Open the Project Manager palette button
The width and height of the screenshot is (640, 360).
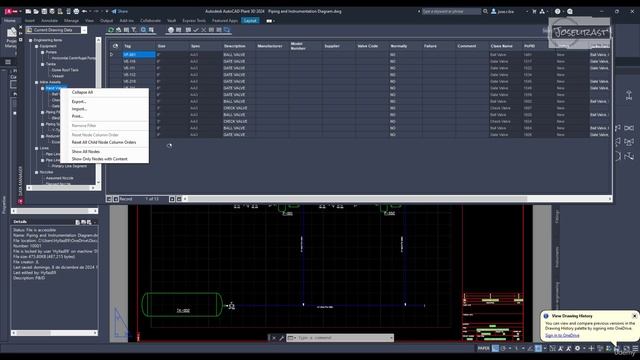tap(11, 37)
